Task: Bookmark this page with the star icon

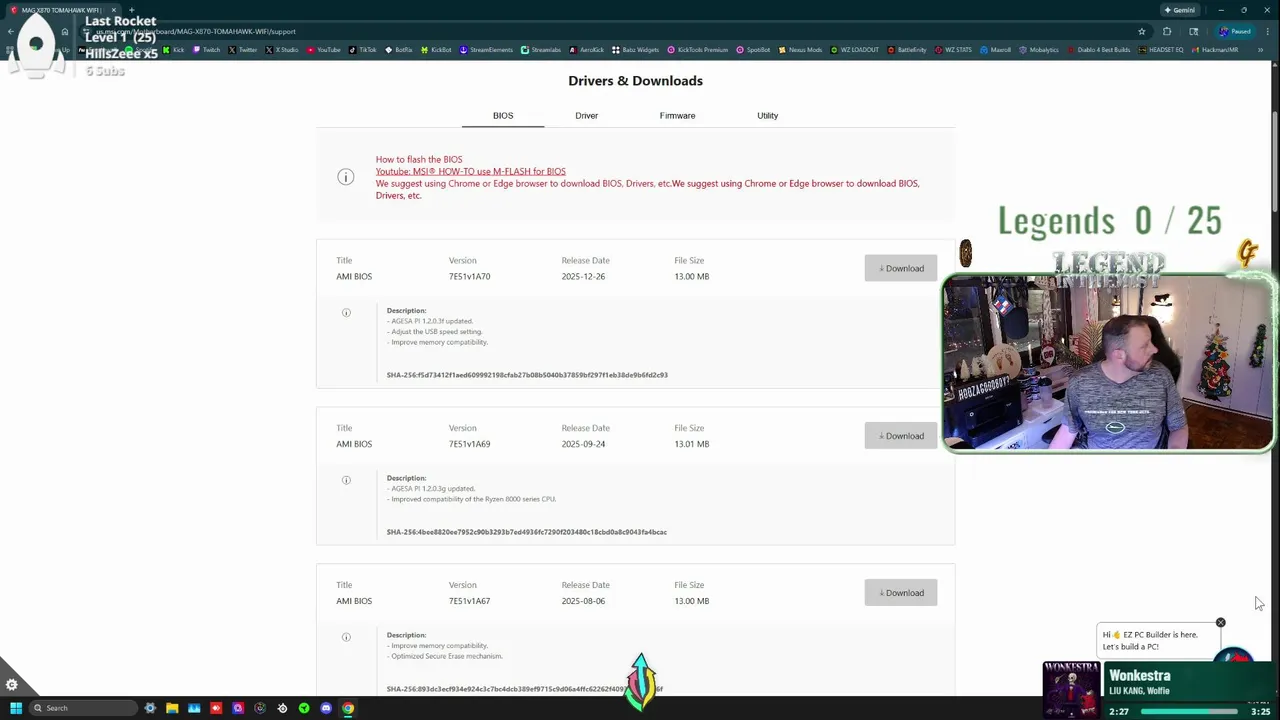Action: [x=1141, y=31]
